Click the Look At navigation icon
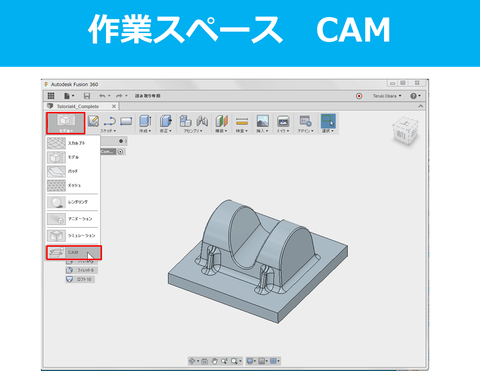Viewport: 480px width, 371px height. click(x=205, y=361)
